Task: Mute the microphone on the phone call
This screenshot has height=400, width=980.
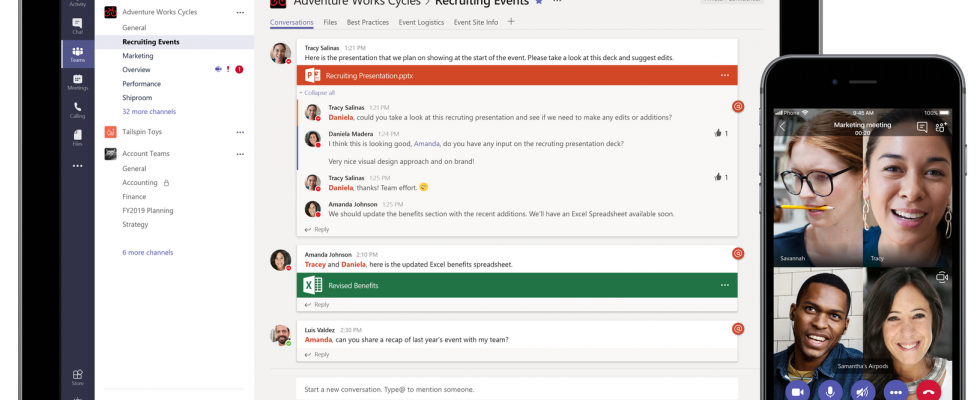Action: tap(830, 391)
